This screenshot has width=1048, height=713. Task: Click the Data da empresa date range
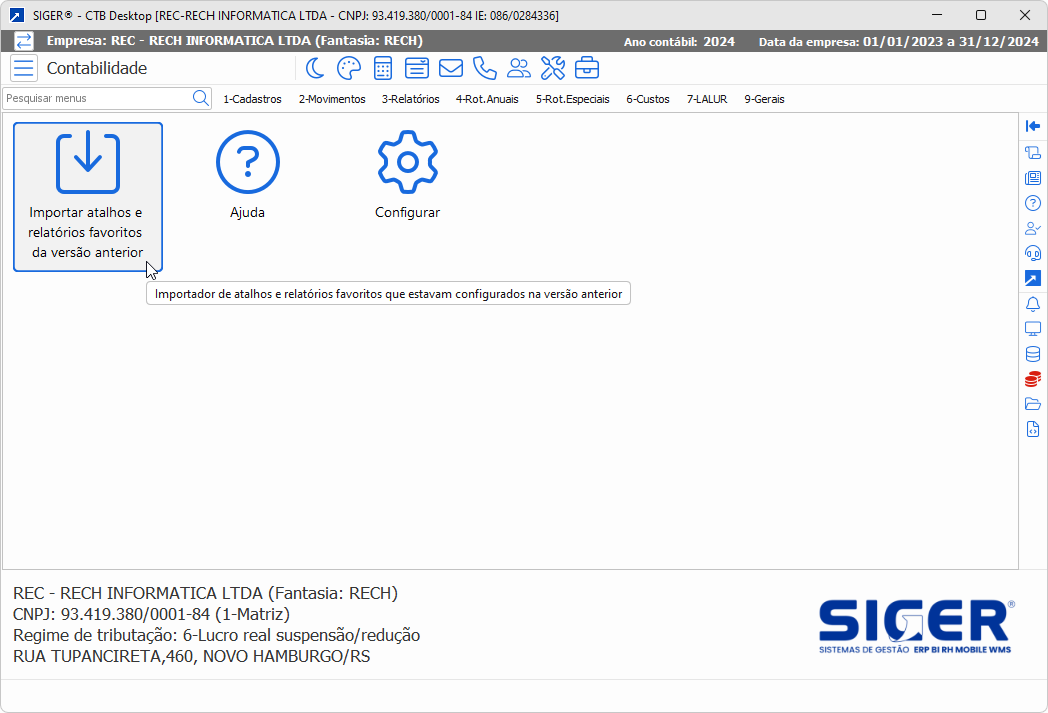[x=950, y=41]
